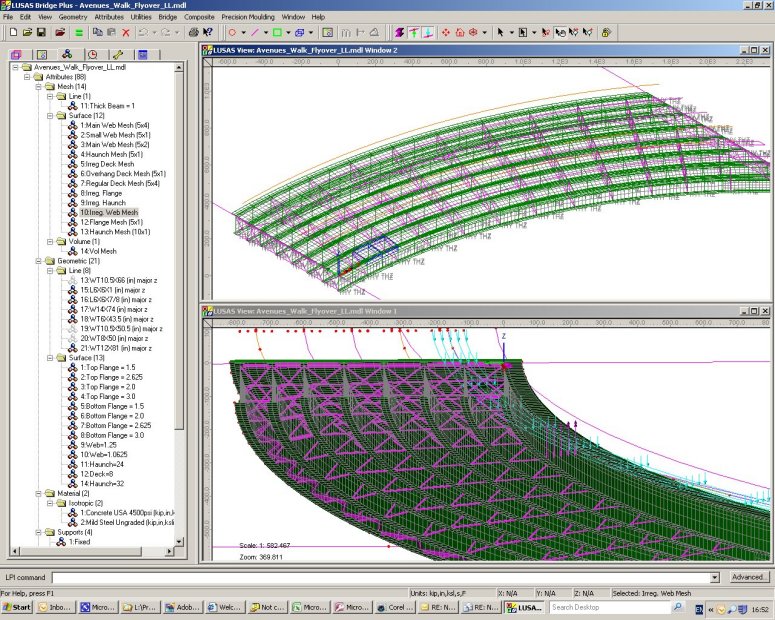Click the Advanced... button
This screenshot has width=775, height=620.
click(748, 577)
